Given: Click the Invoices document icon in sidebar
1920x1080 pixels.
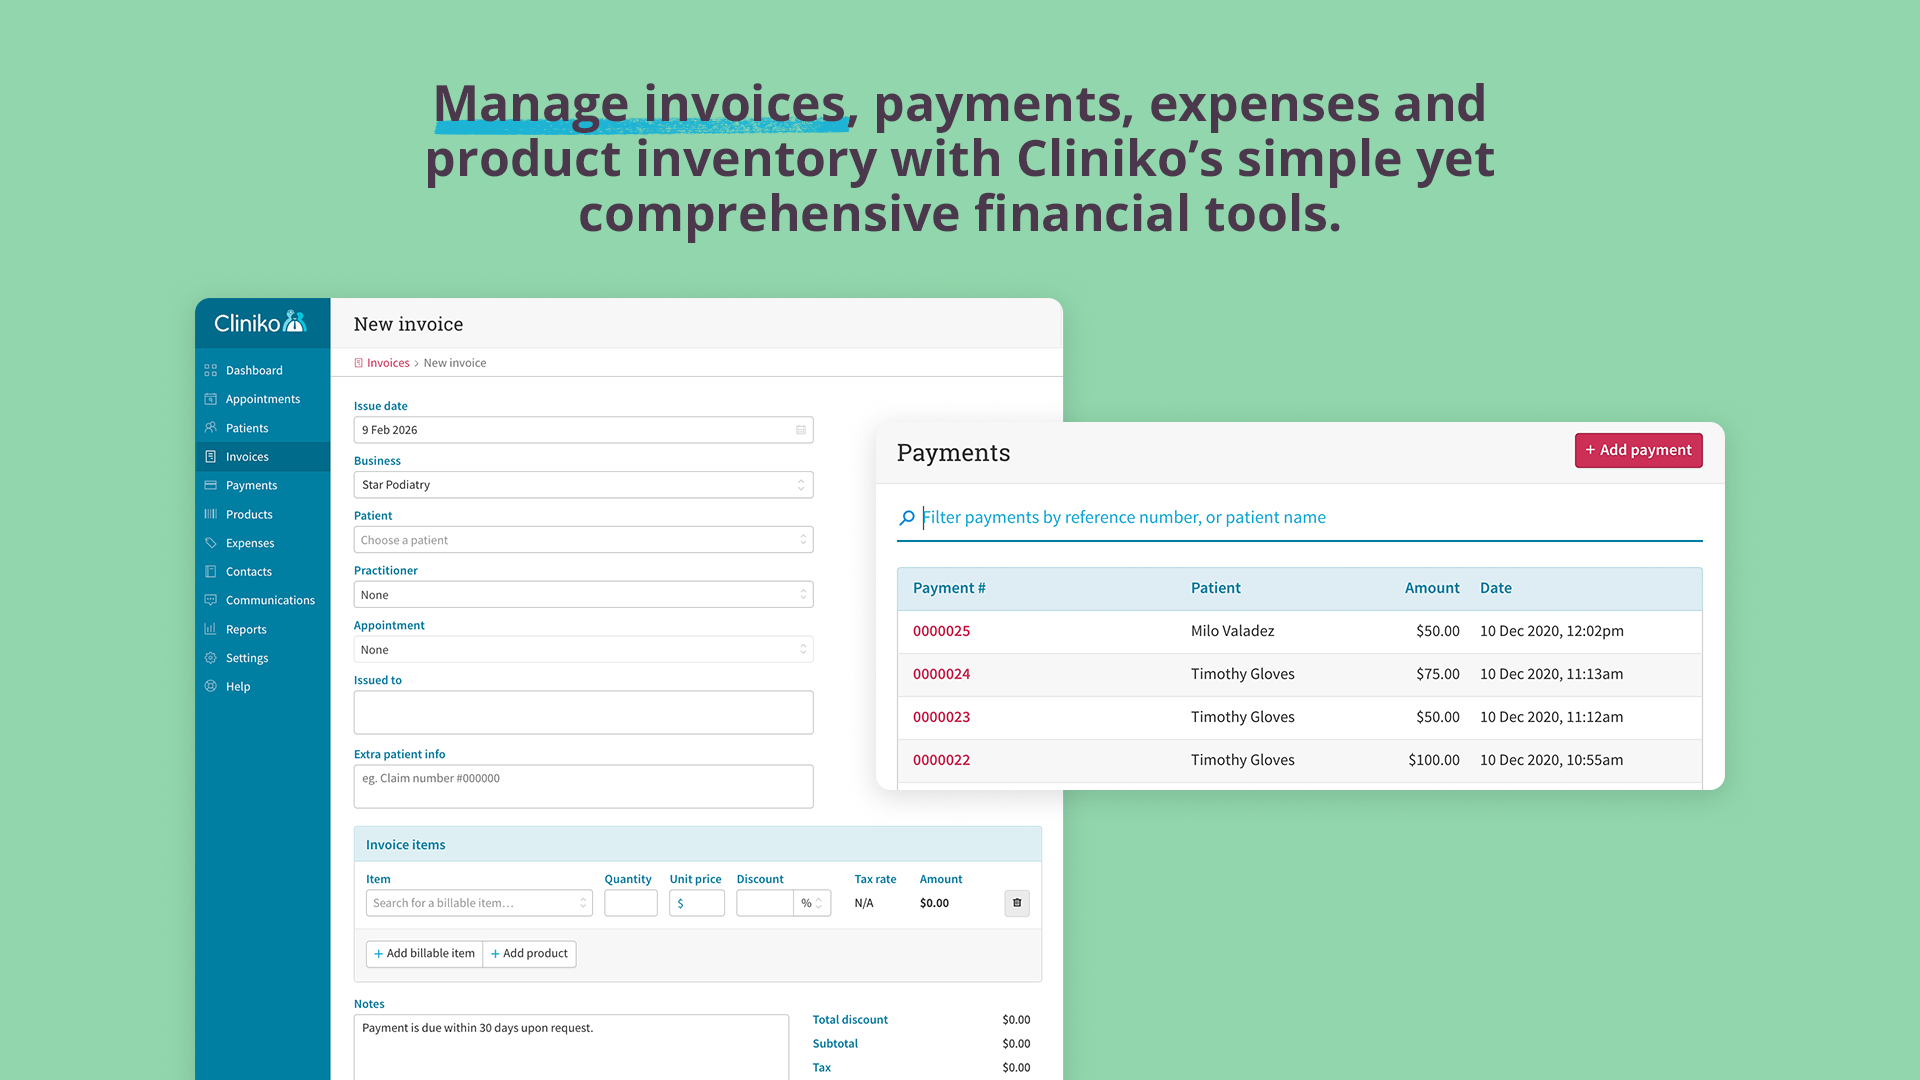Looking at the screenshot, I should 210,457.
